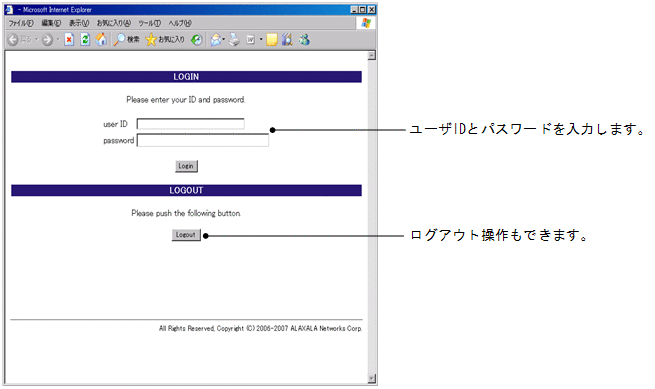The width and height of the screenshot is (655, 389).
Task: Open the お気に入り(A) menu
Action: [114, 23]
